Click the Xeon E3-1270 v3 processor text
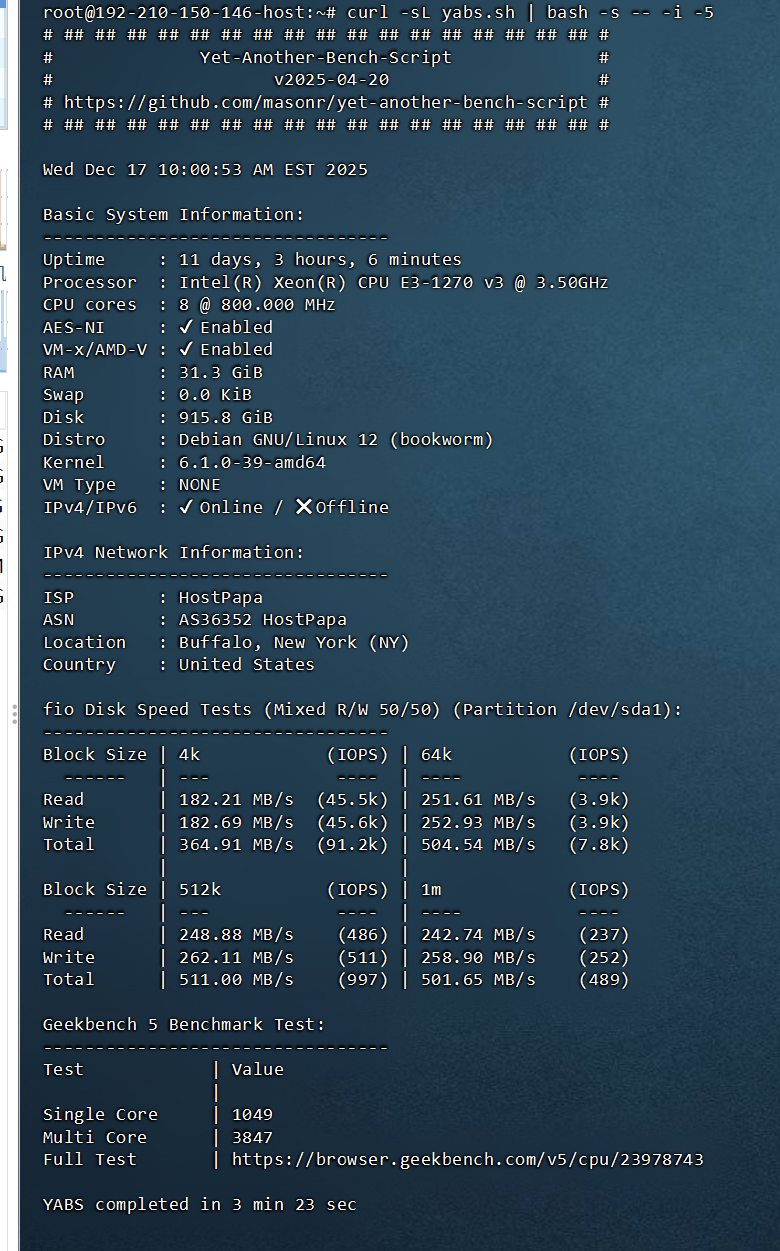This screenshot has height=1251, width=780. click(x=393, y=282)
